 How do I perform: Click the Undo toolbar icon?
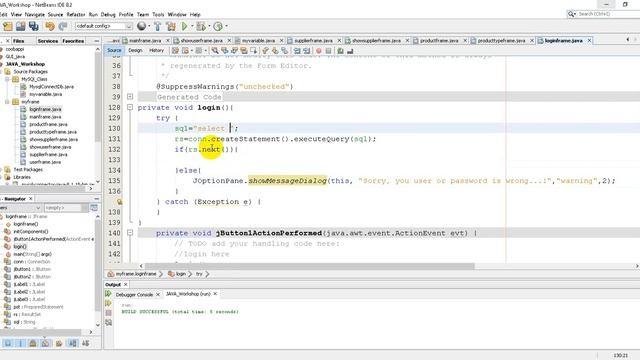point(50,26)
